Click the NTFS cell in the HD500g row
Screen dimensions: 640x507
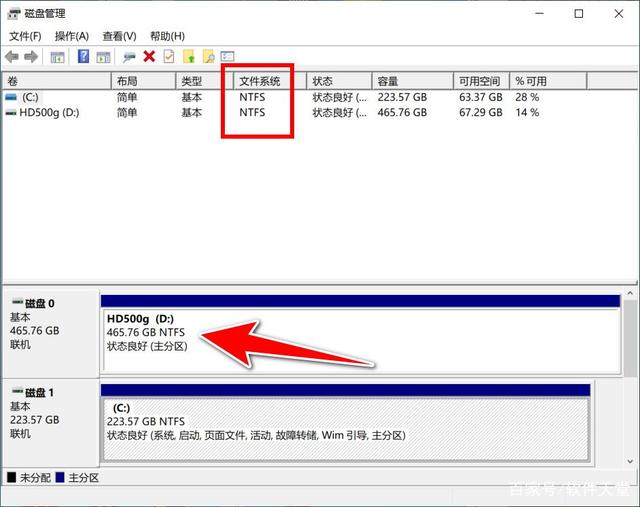click(252, 113)
